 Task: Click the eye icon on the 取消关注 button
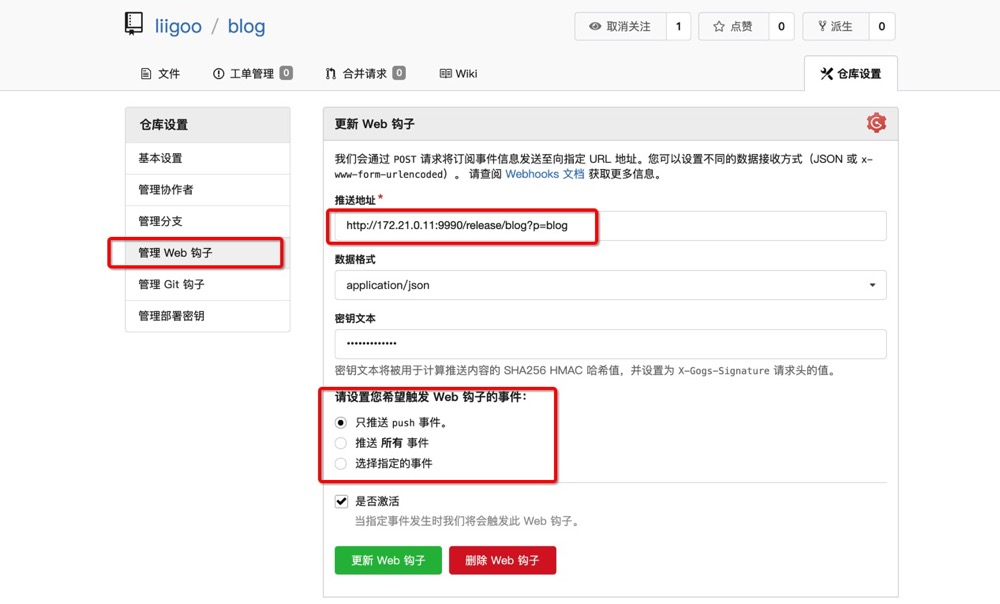click(x=595, y=27)
